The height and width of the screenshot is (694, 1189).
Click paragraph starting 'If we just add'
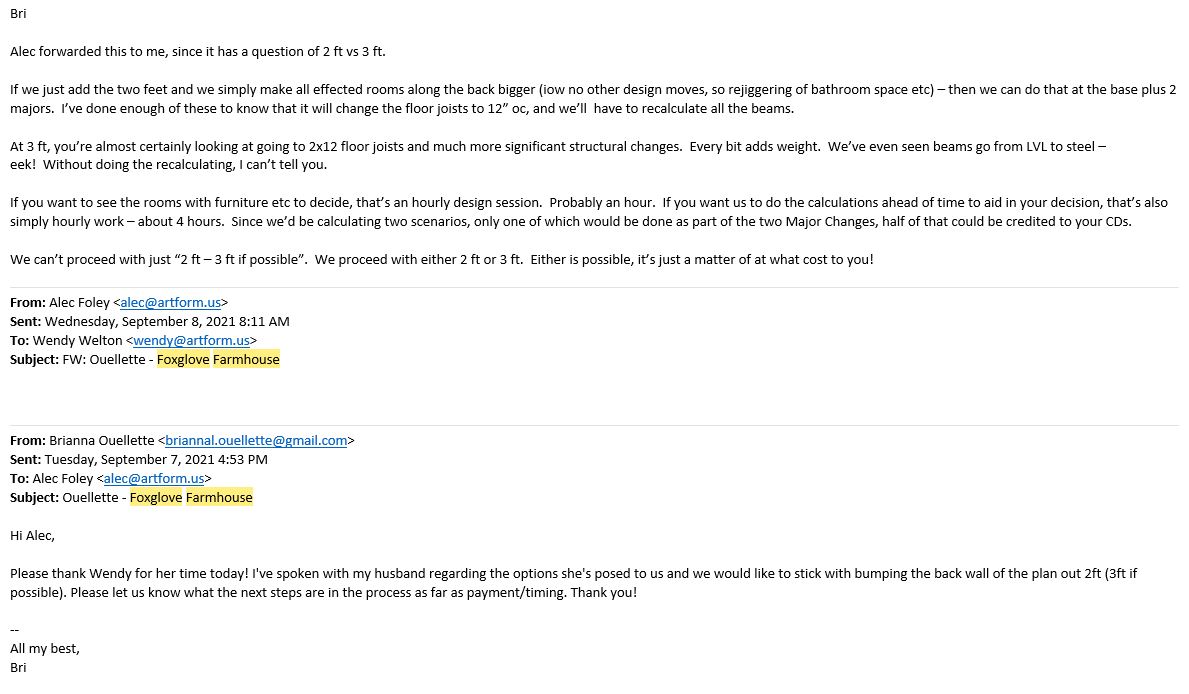tap(593, 99)
